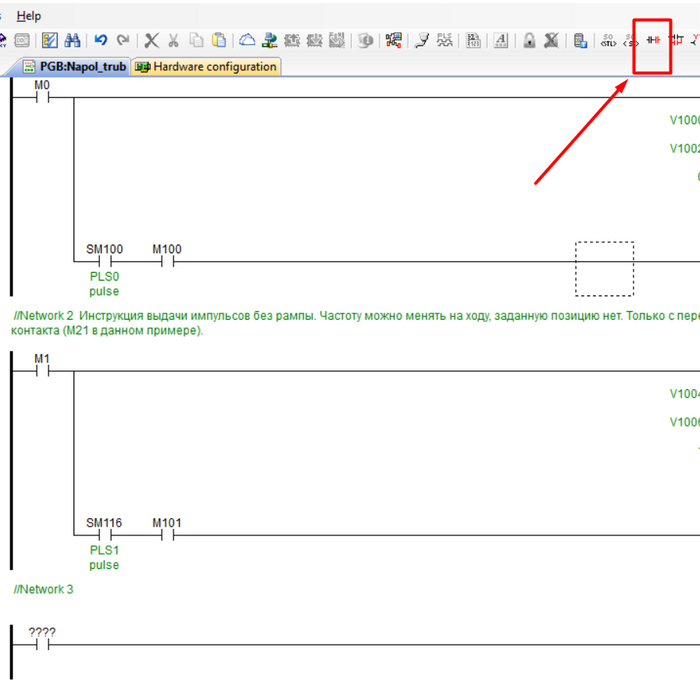Select the M0 contact in first network
Image resolution: width=700 pixels, height=694 pixels.
tap(42, 98)
